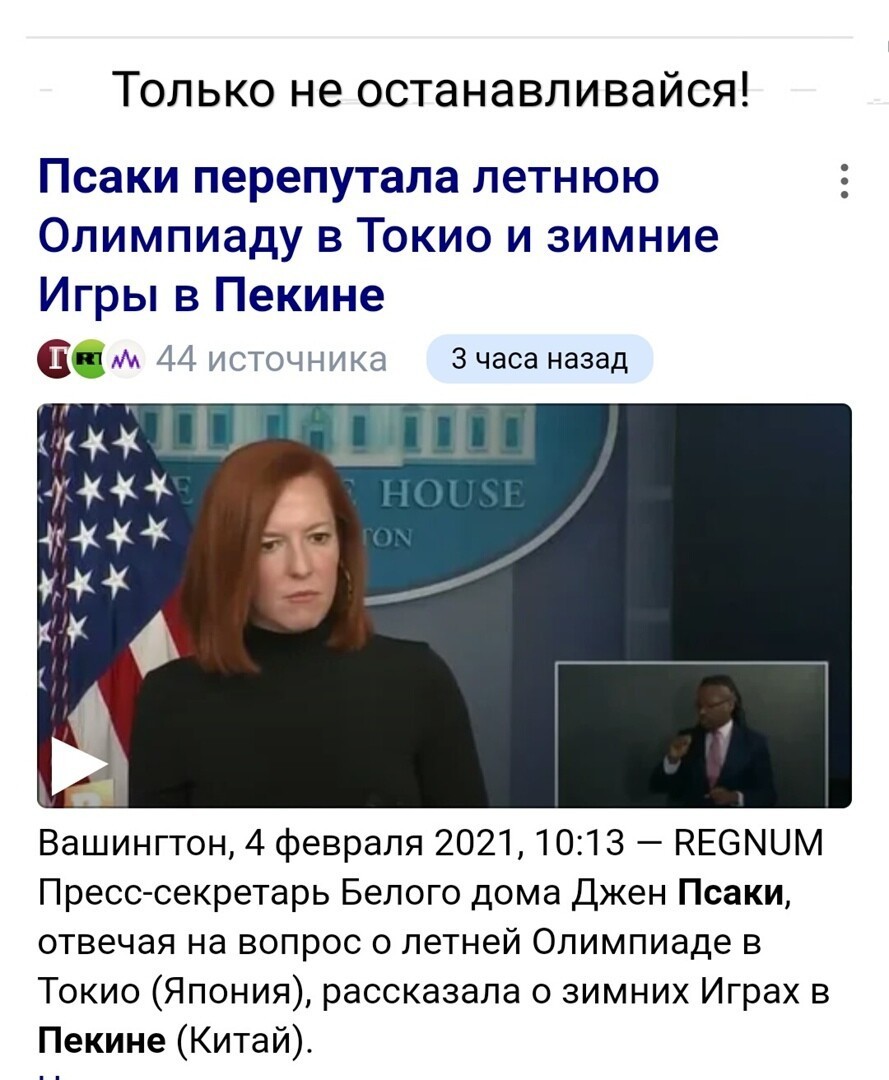Select the 3 часа назад chip

[x=539, y=359]
